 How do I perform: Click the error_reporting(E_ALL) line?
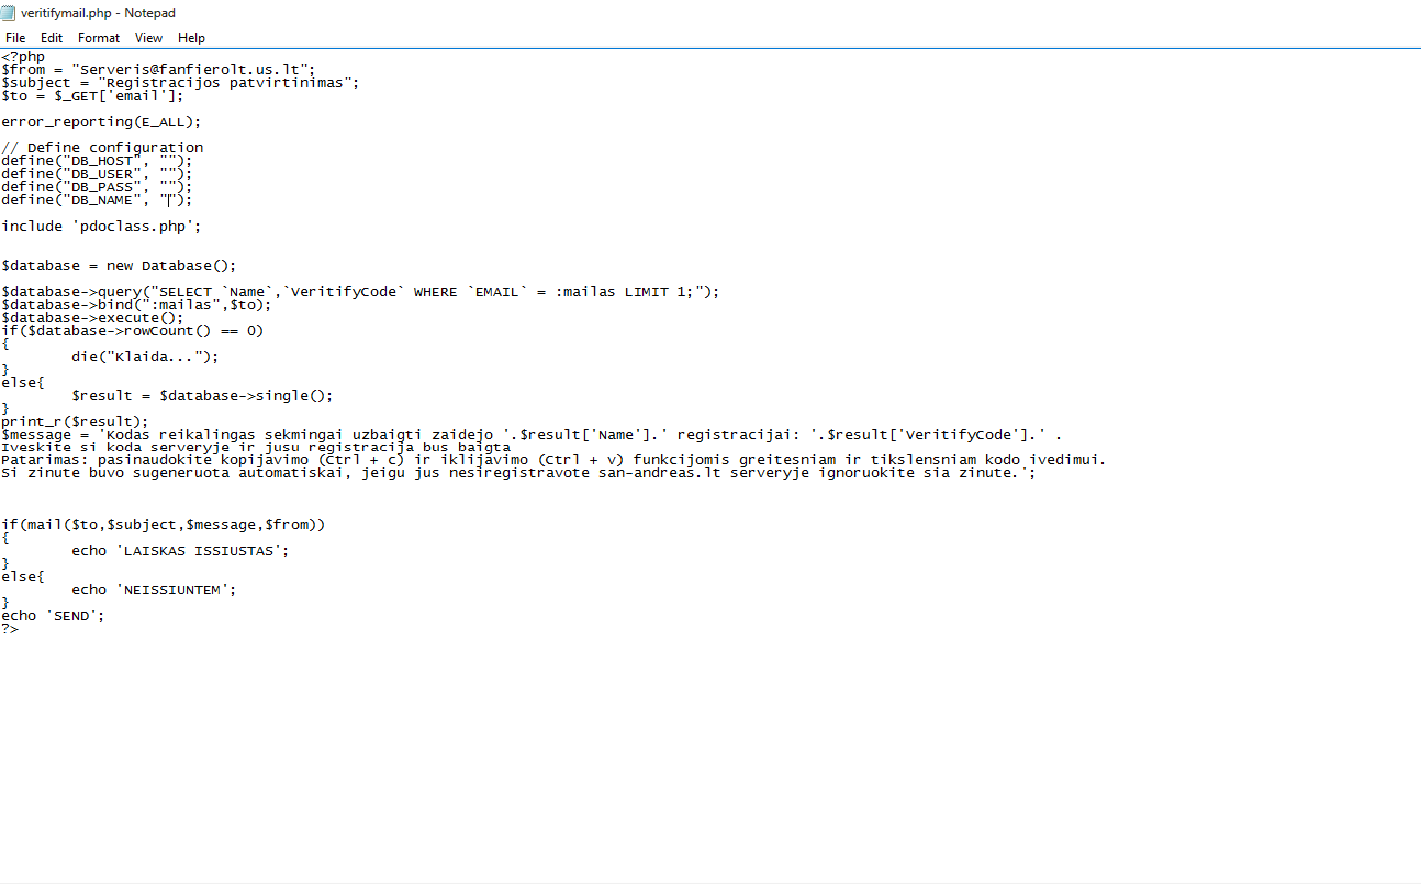point(101,122)
